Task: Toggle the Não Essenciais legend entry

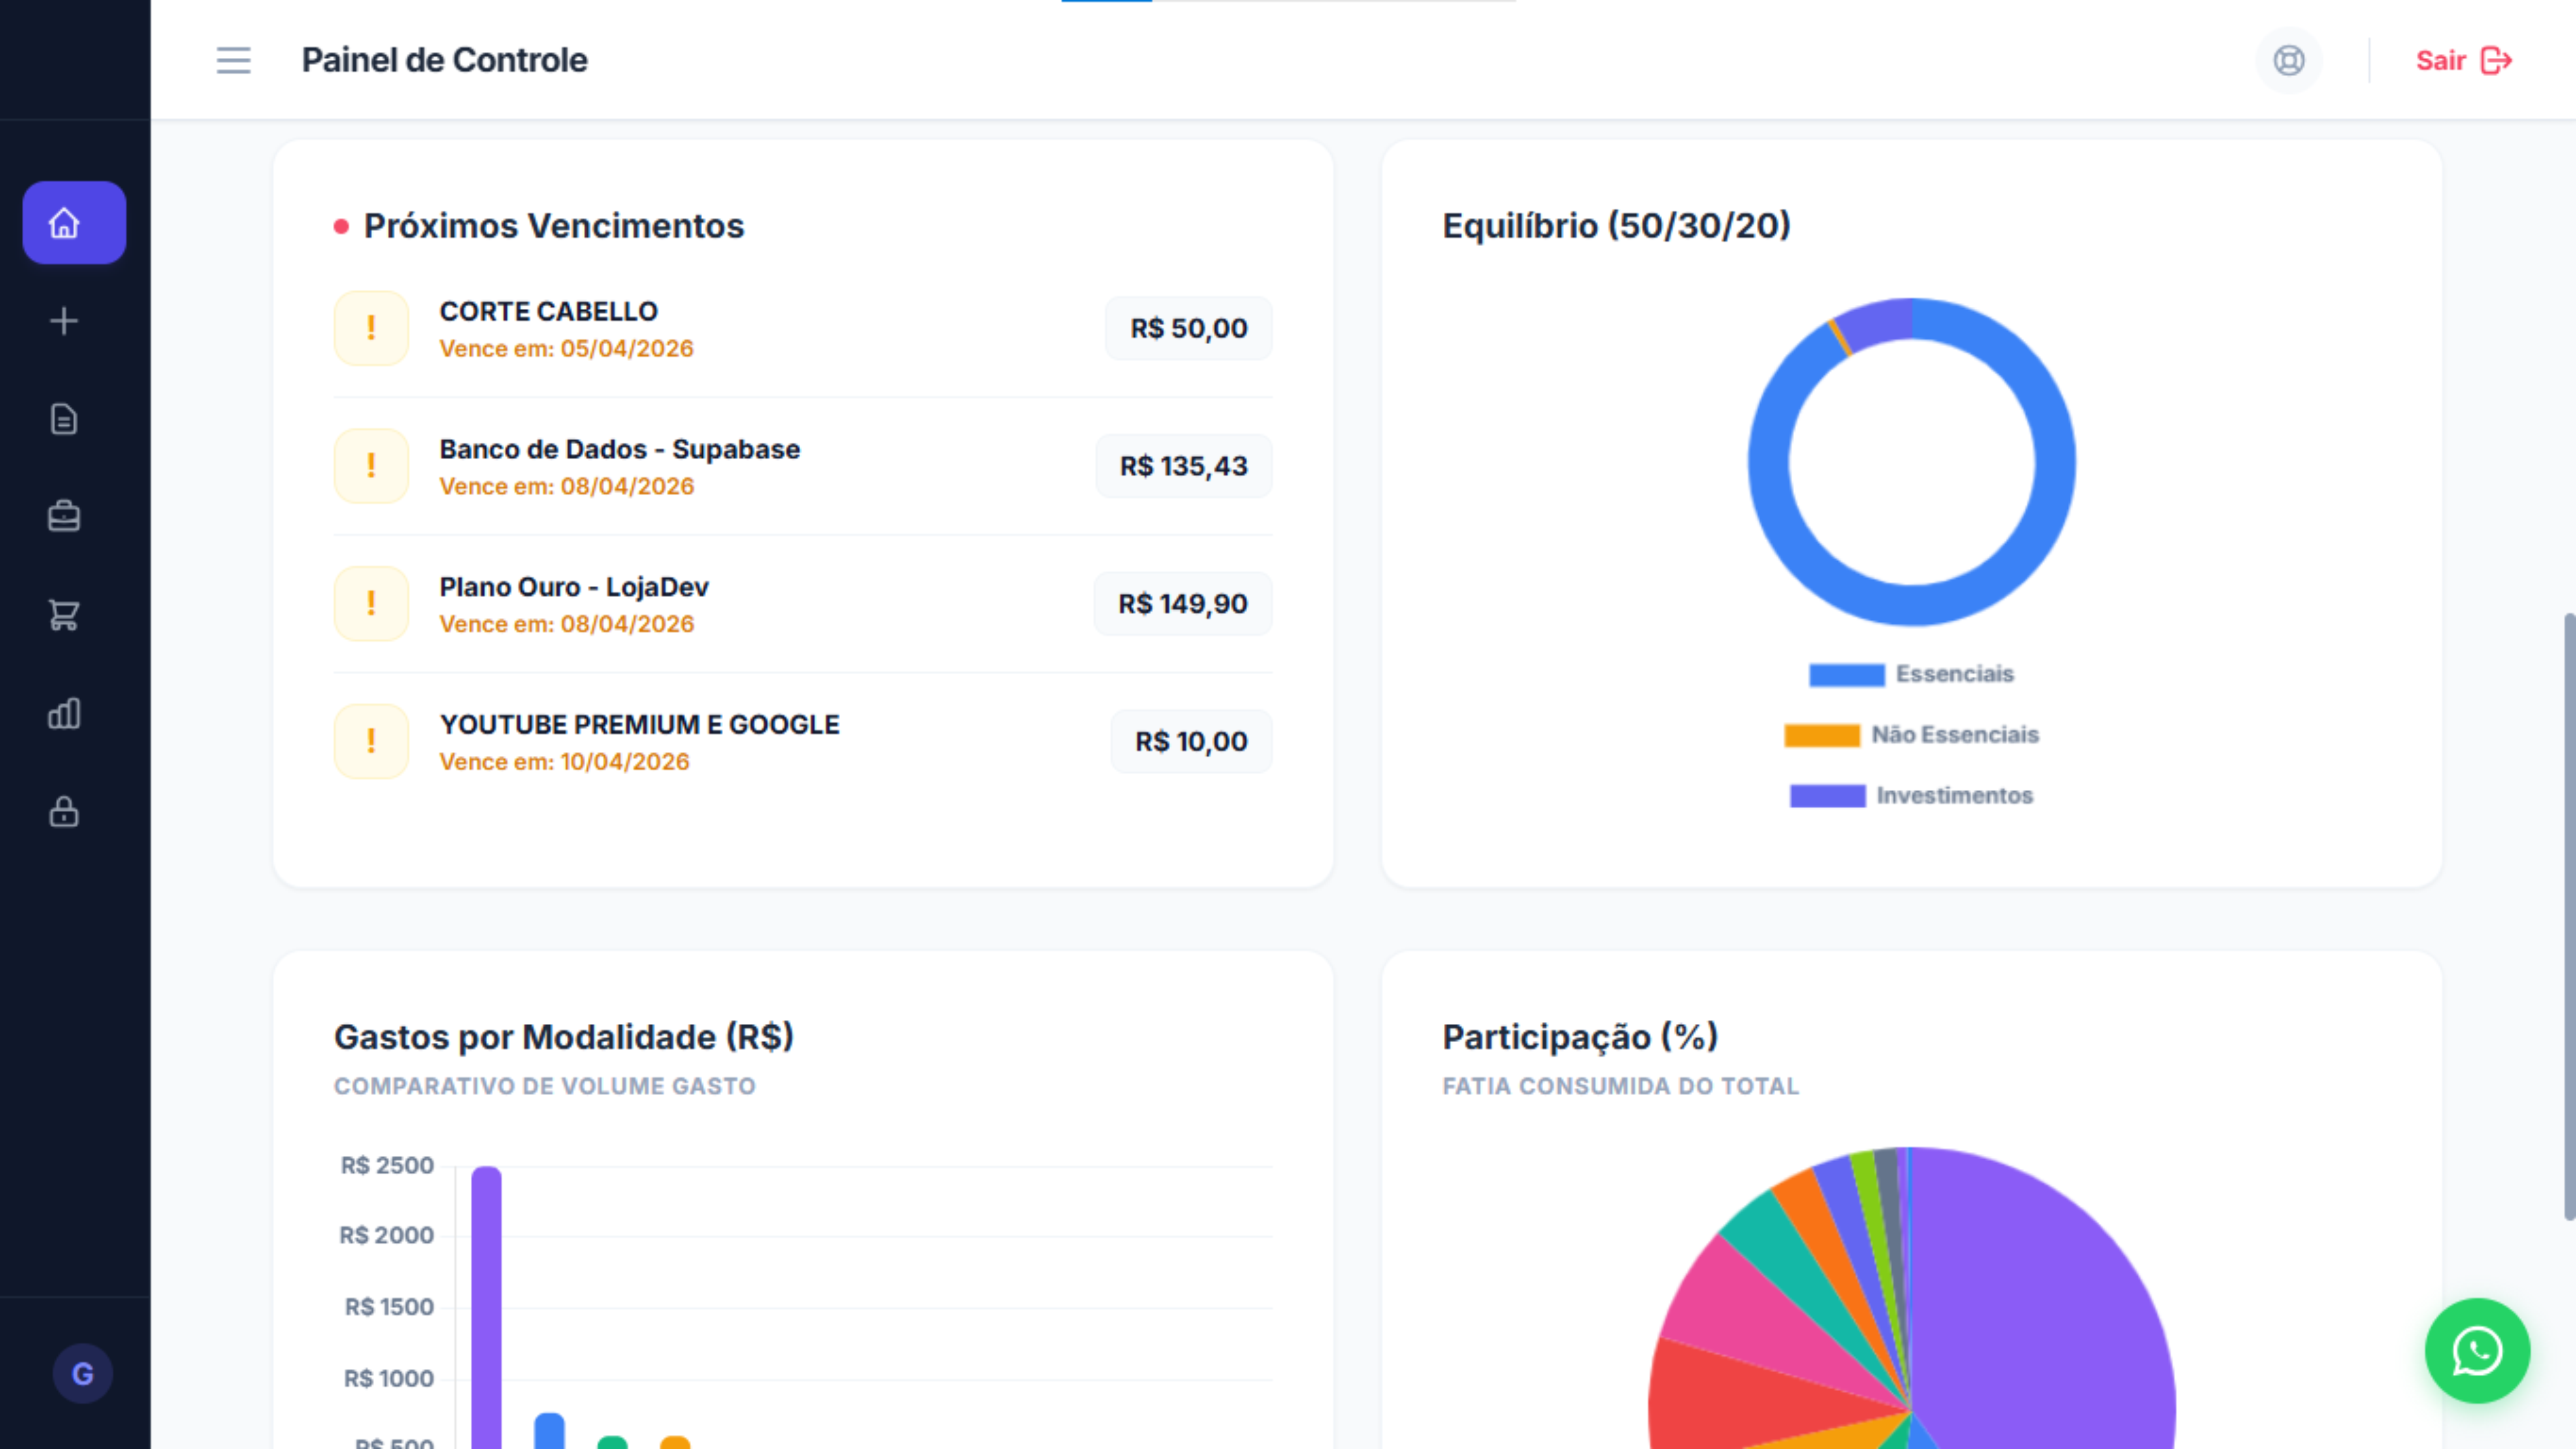Action: pos(1912,734)
